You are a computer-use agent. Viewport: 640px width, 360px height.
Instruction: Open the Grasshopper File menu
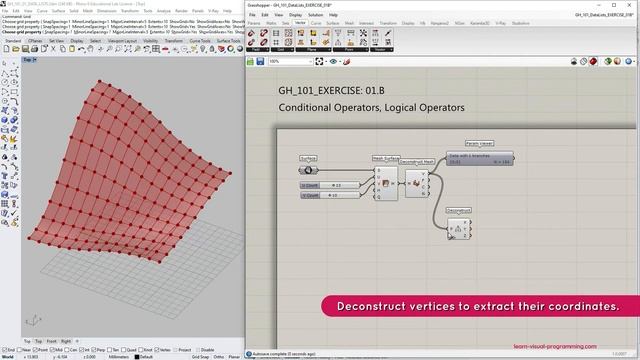[252, 15]
